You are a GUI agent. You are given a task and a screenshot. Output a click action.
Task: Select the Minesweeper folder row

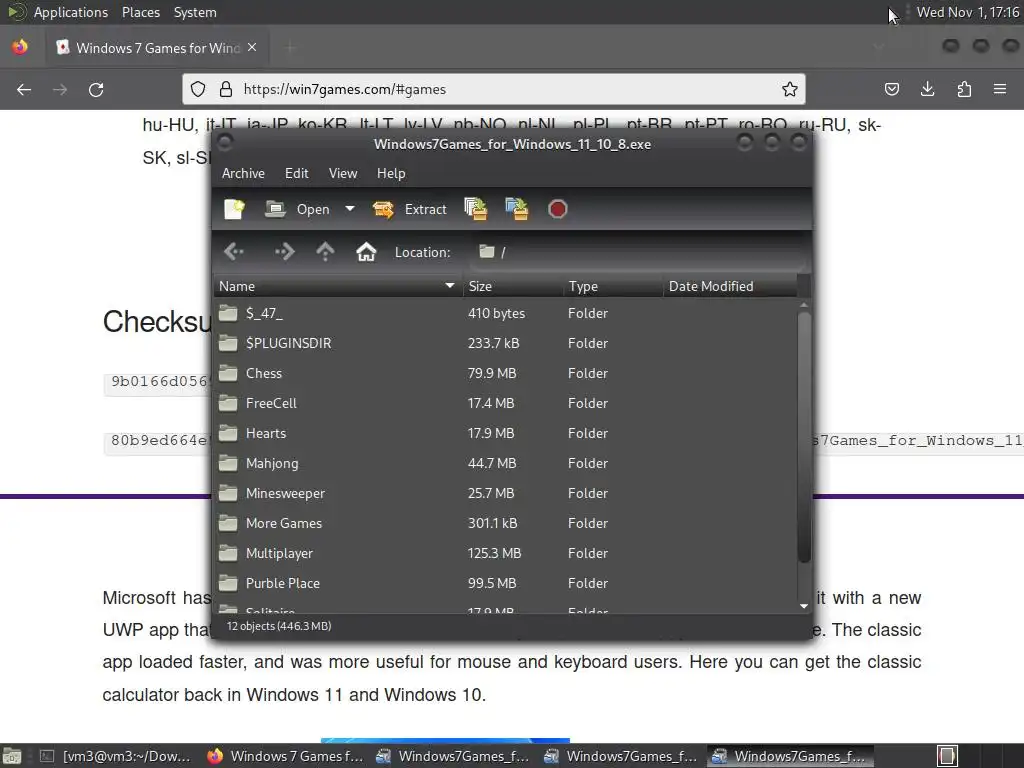pyautogui.click(x=505, y=494)
